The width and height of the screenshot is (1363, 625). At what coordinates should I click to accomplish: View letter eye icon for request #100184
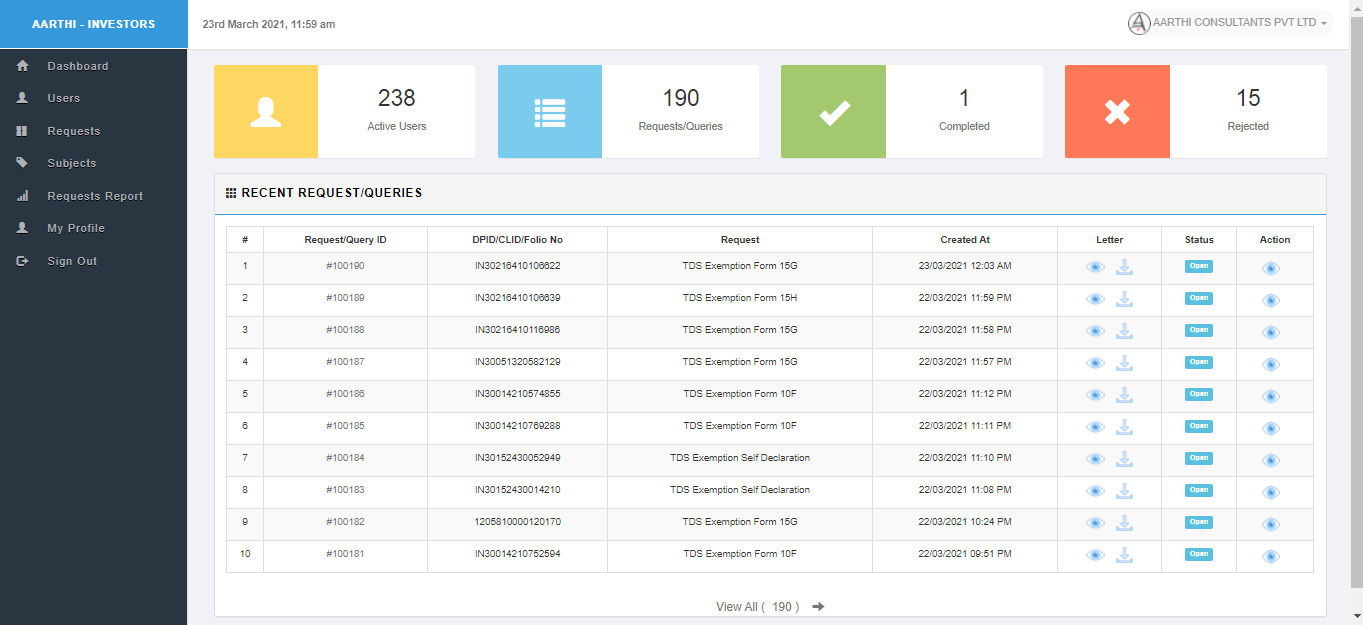tap(1095, 459)
